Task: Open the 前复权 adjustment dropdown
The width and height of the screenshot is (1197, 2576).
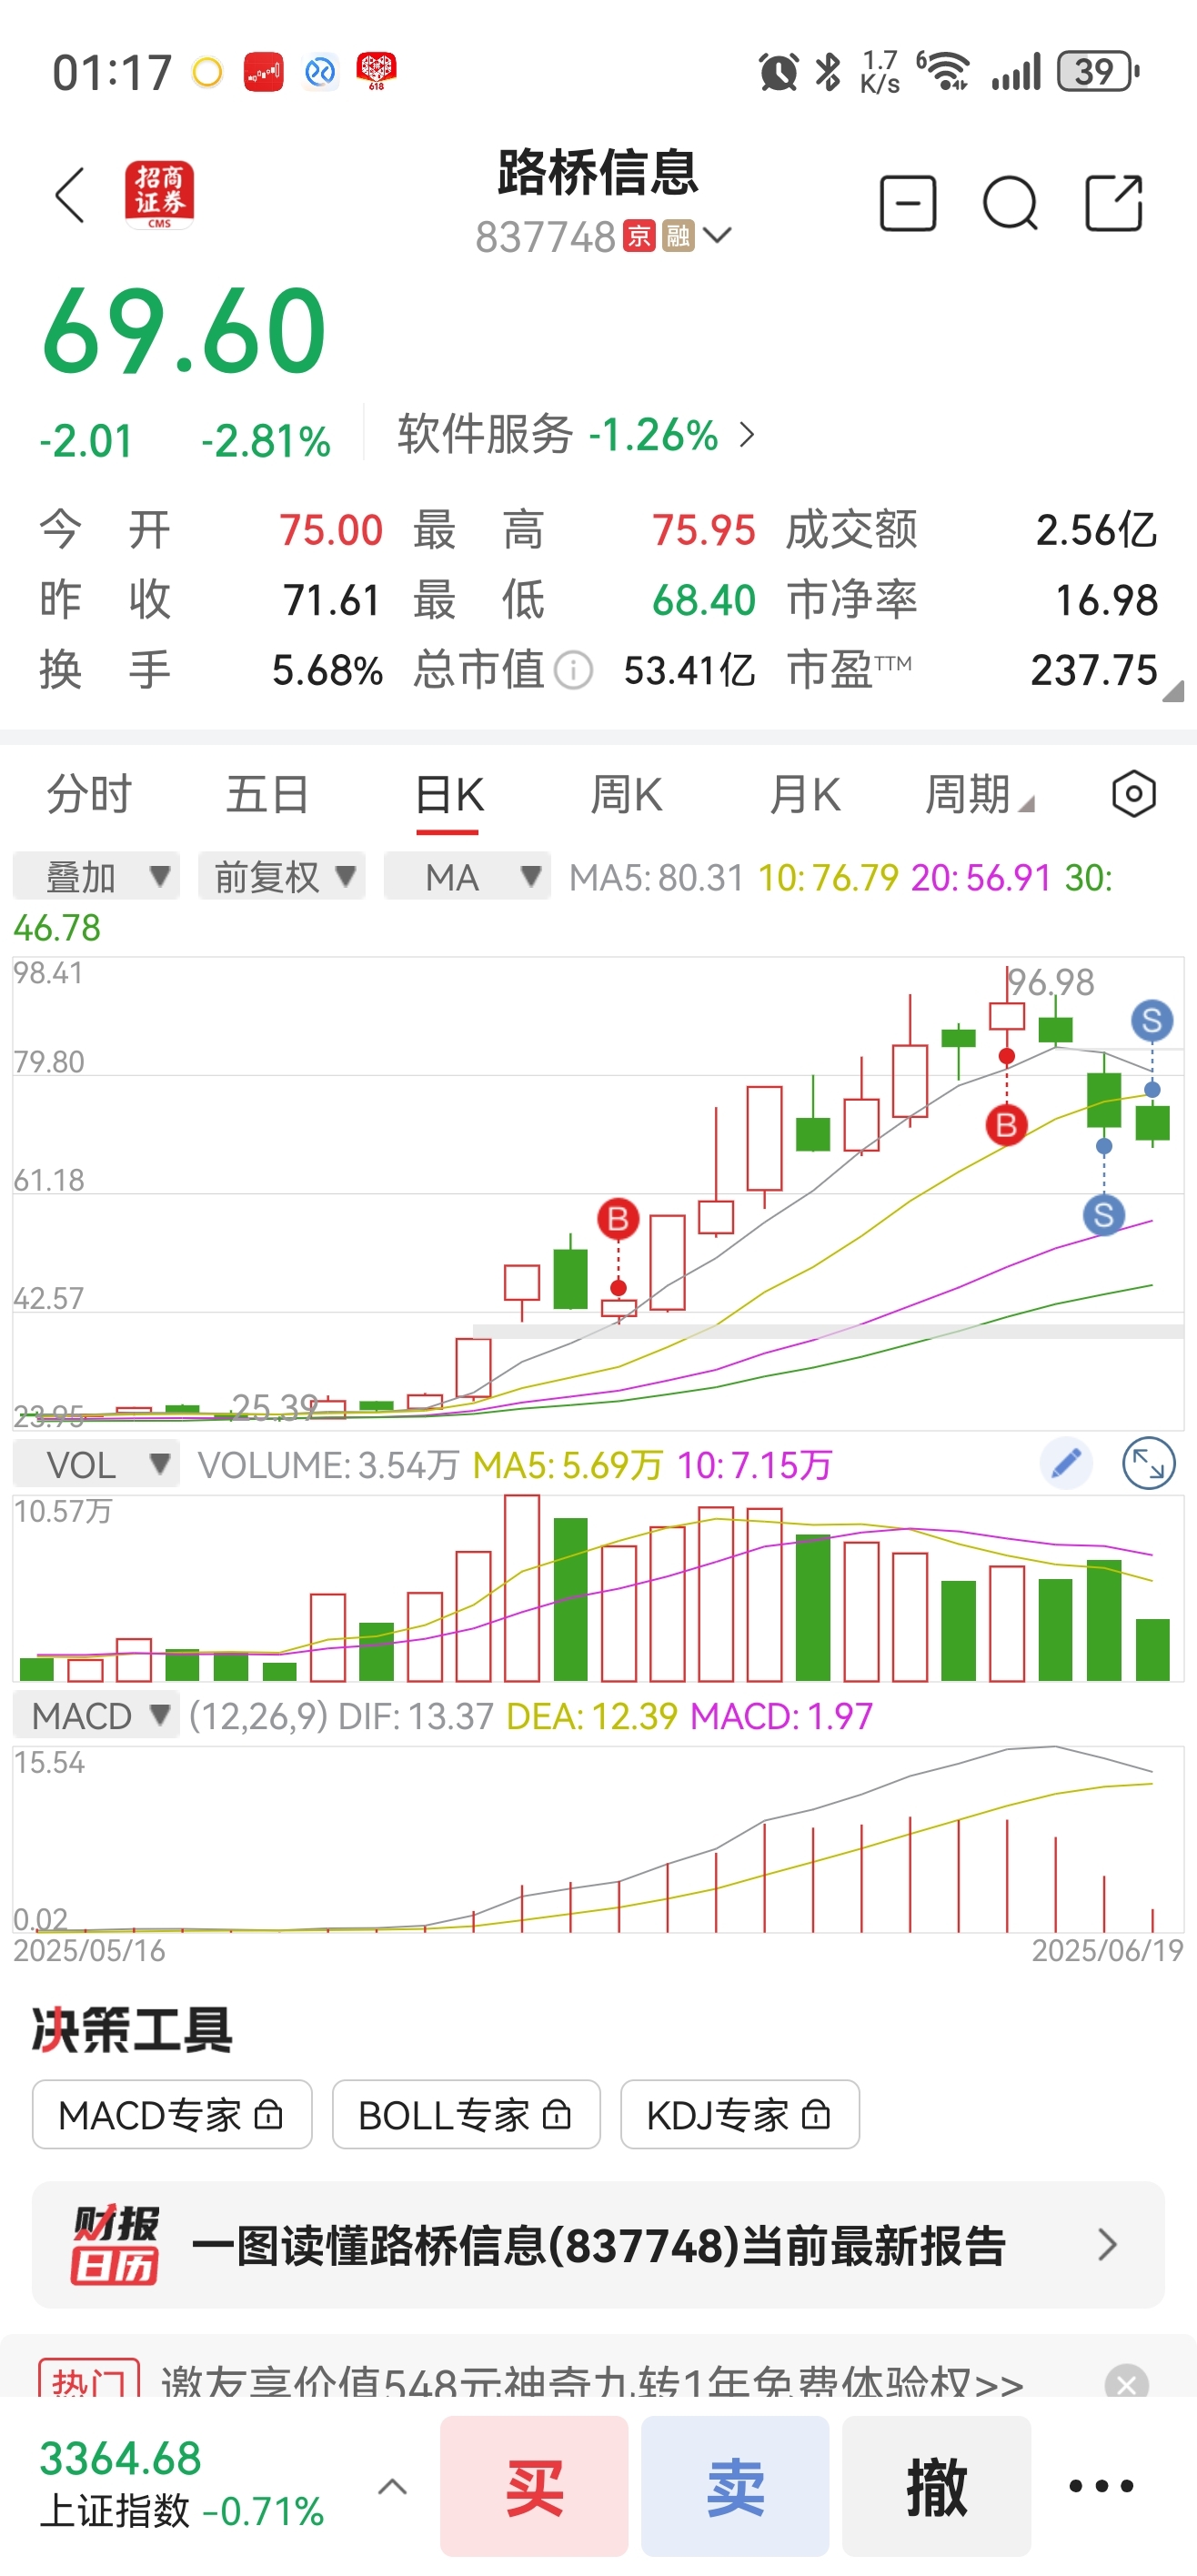Action: (x=282, y=877)
